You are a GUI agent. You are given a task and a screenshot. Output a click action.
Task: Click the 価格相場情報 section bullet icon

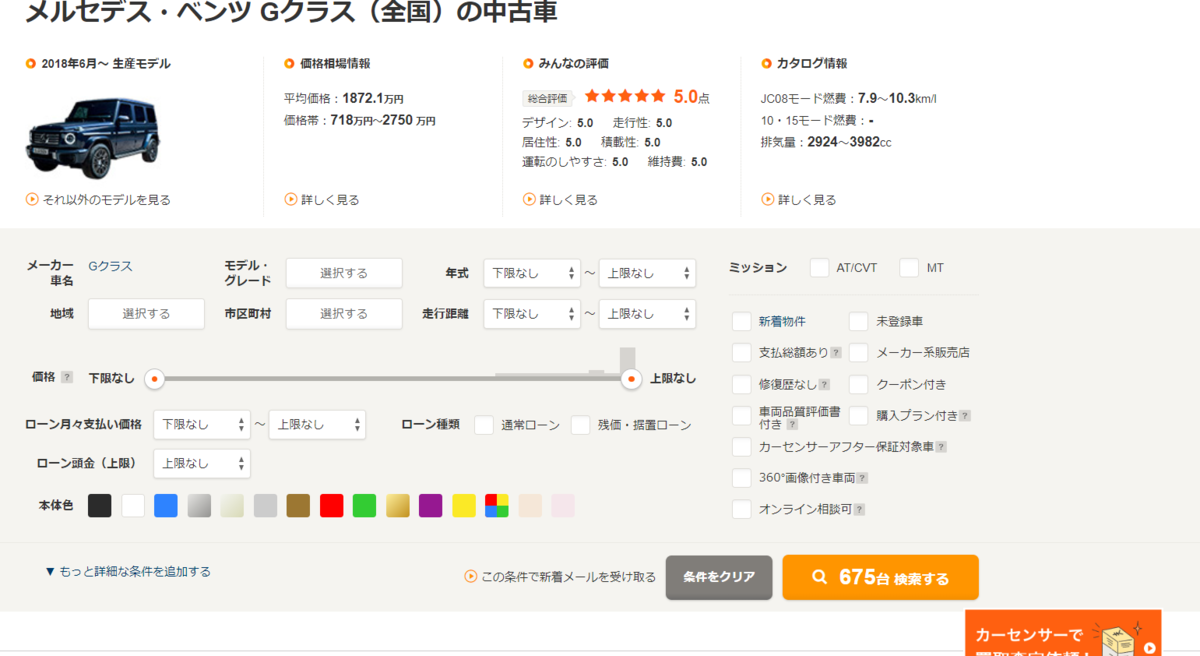pyautogui.click(x=290, y=64)
